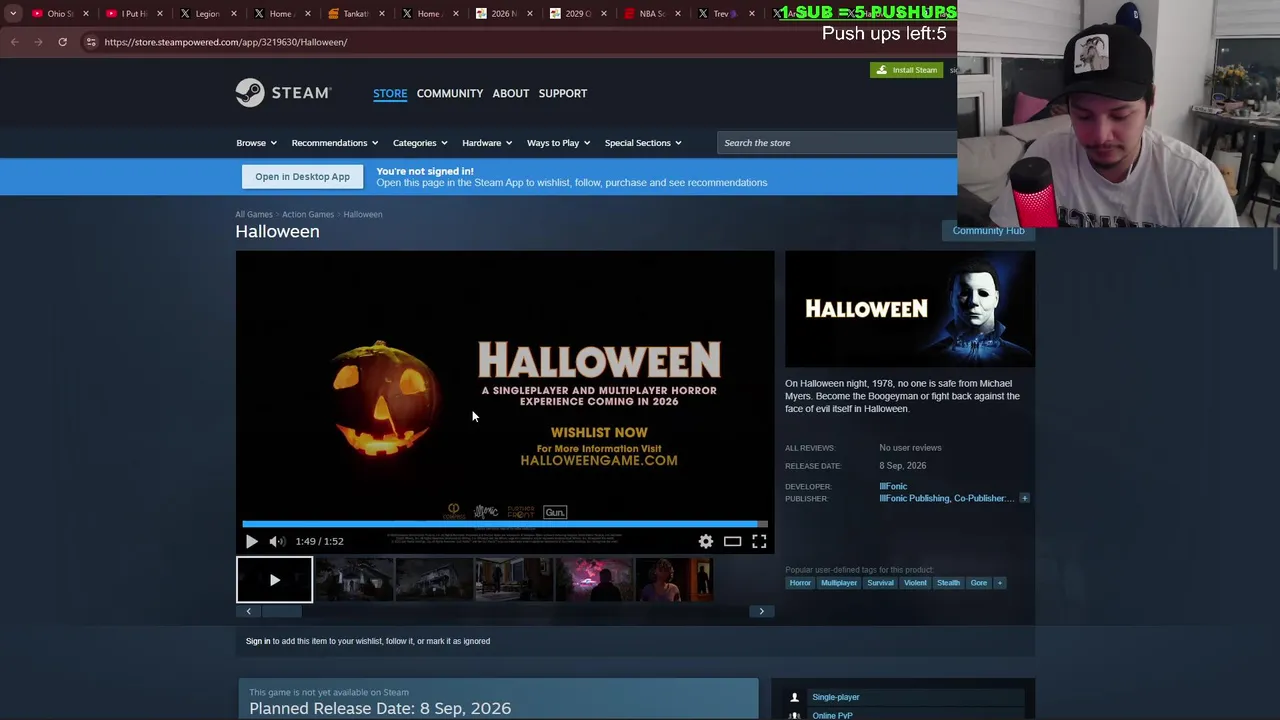Image resolution: width=1280 pixels, height=720 pixels.
Task: Follow the All Games breadcrumb
Action: tap(253, 214)
